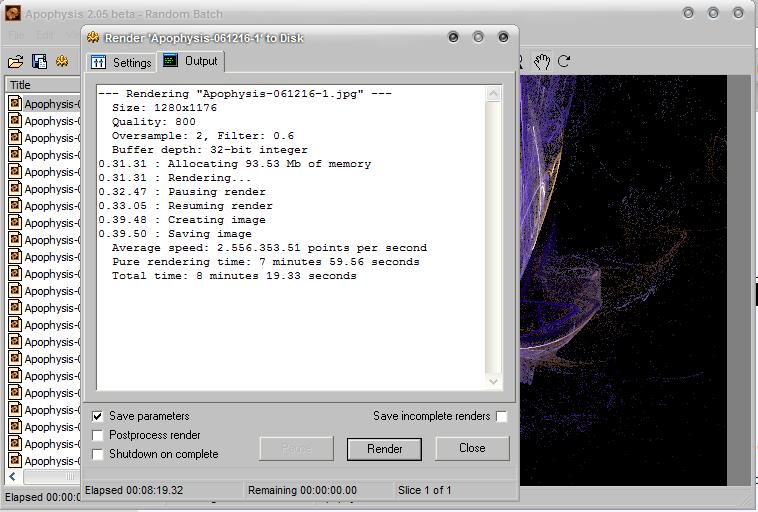Click the Close button in render dialog

(472, 448)
